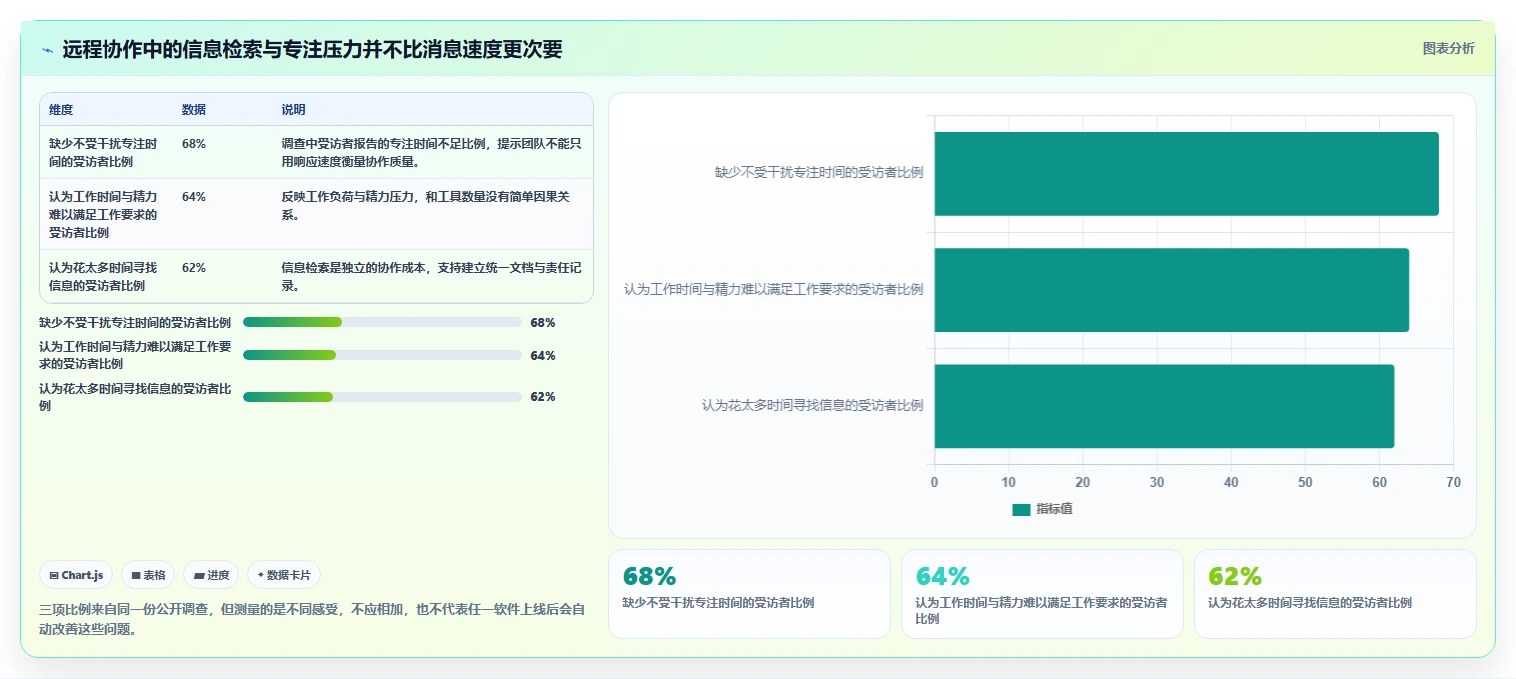Screen dimensions: 1516x679
Task: Select table row name 认为花太多时间寻找信息的受访者比例
Action: pyautogui.click(x=103, y=277)
